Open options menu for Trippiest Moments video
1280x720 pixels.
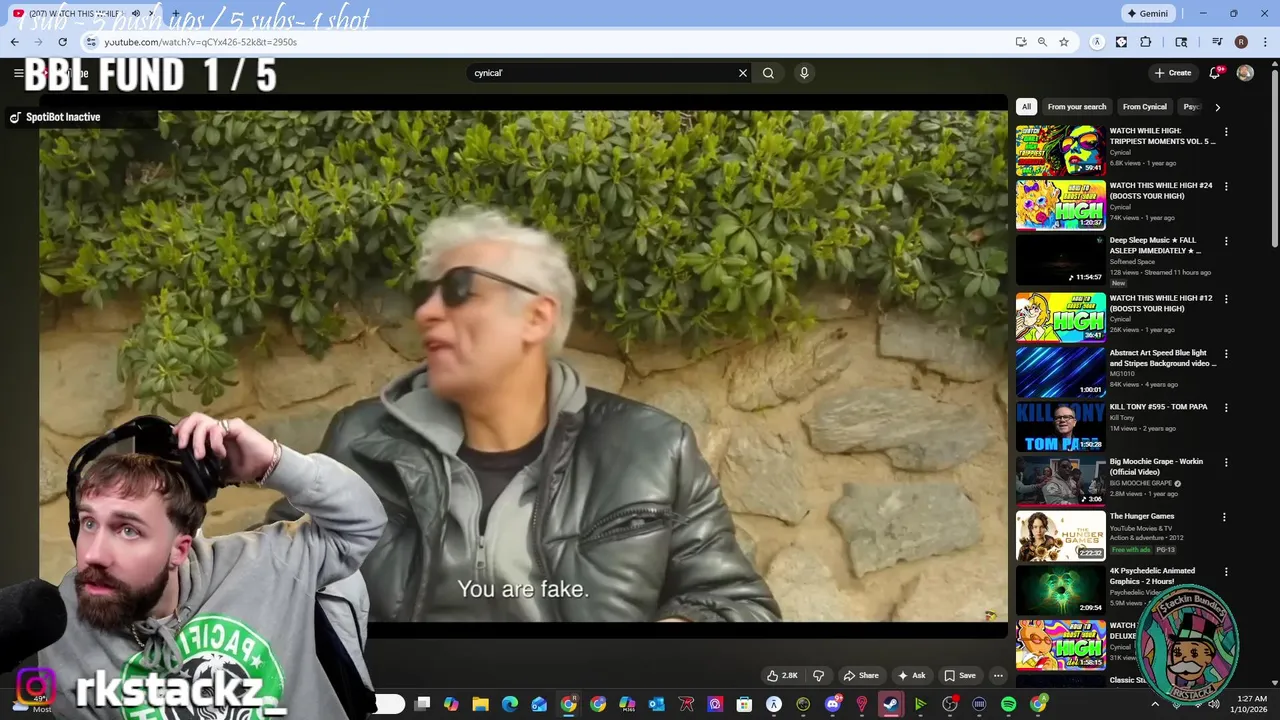[x=1226, y=132]
